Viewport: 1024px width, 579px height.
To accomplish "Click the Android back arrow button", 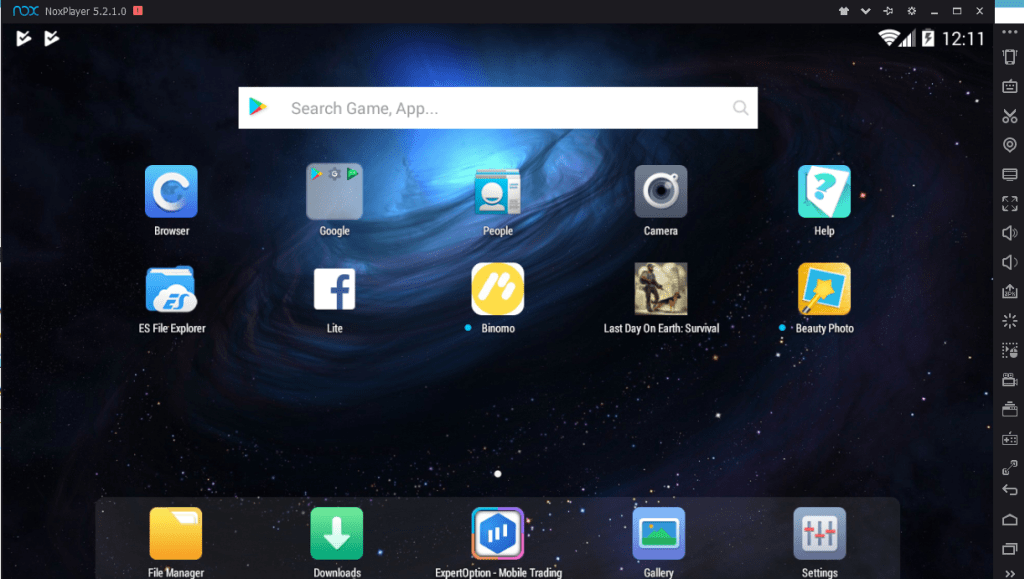I will pos(1010,490).
